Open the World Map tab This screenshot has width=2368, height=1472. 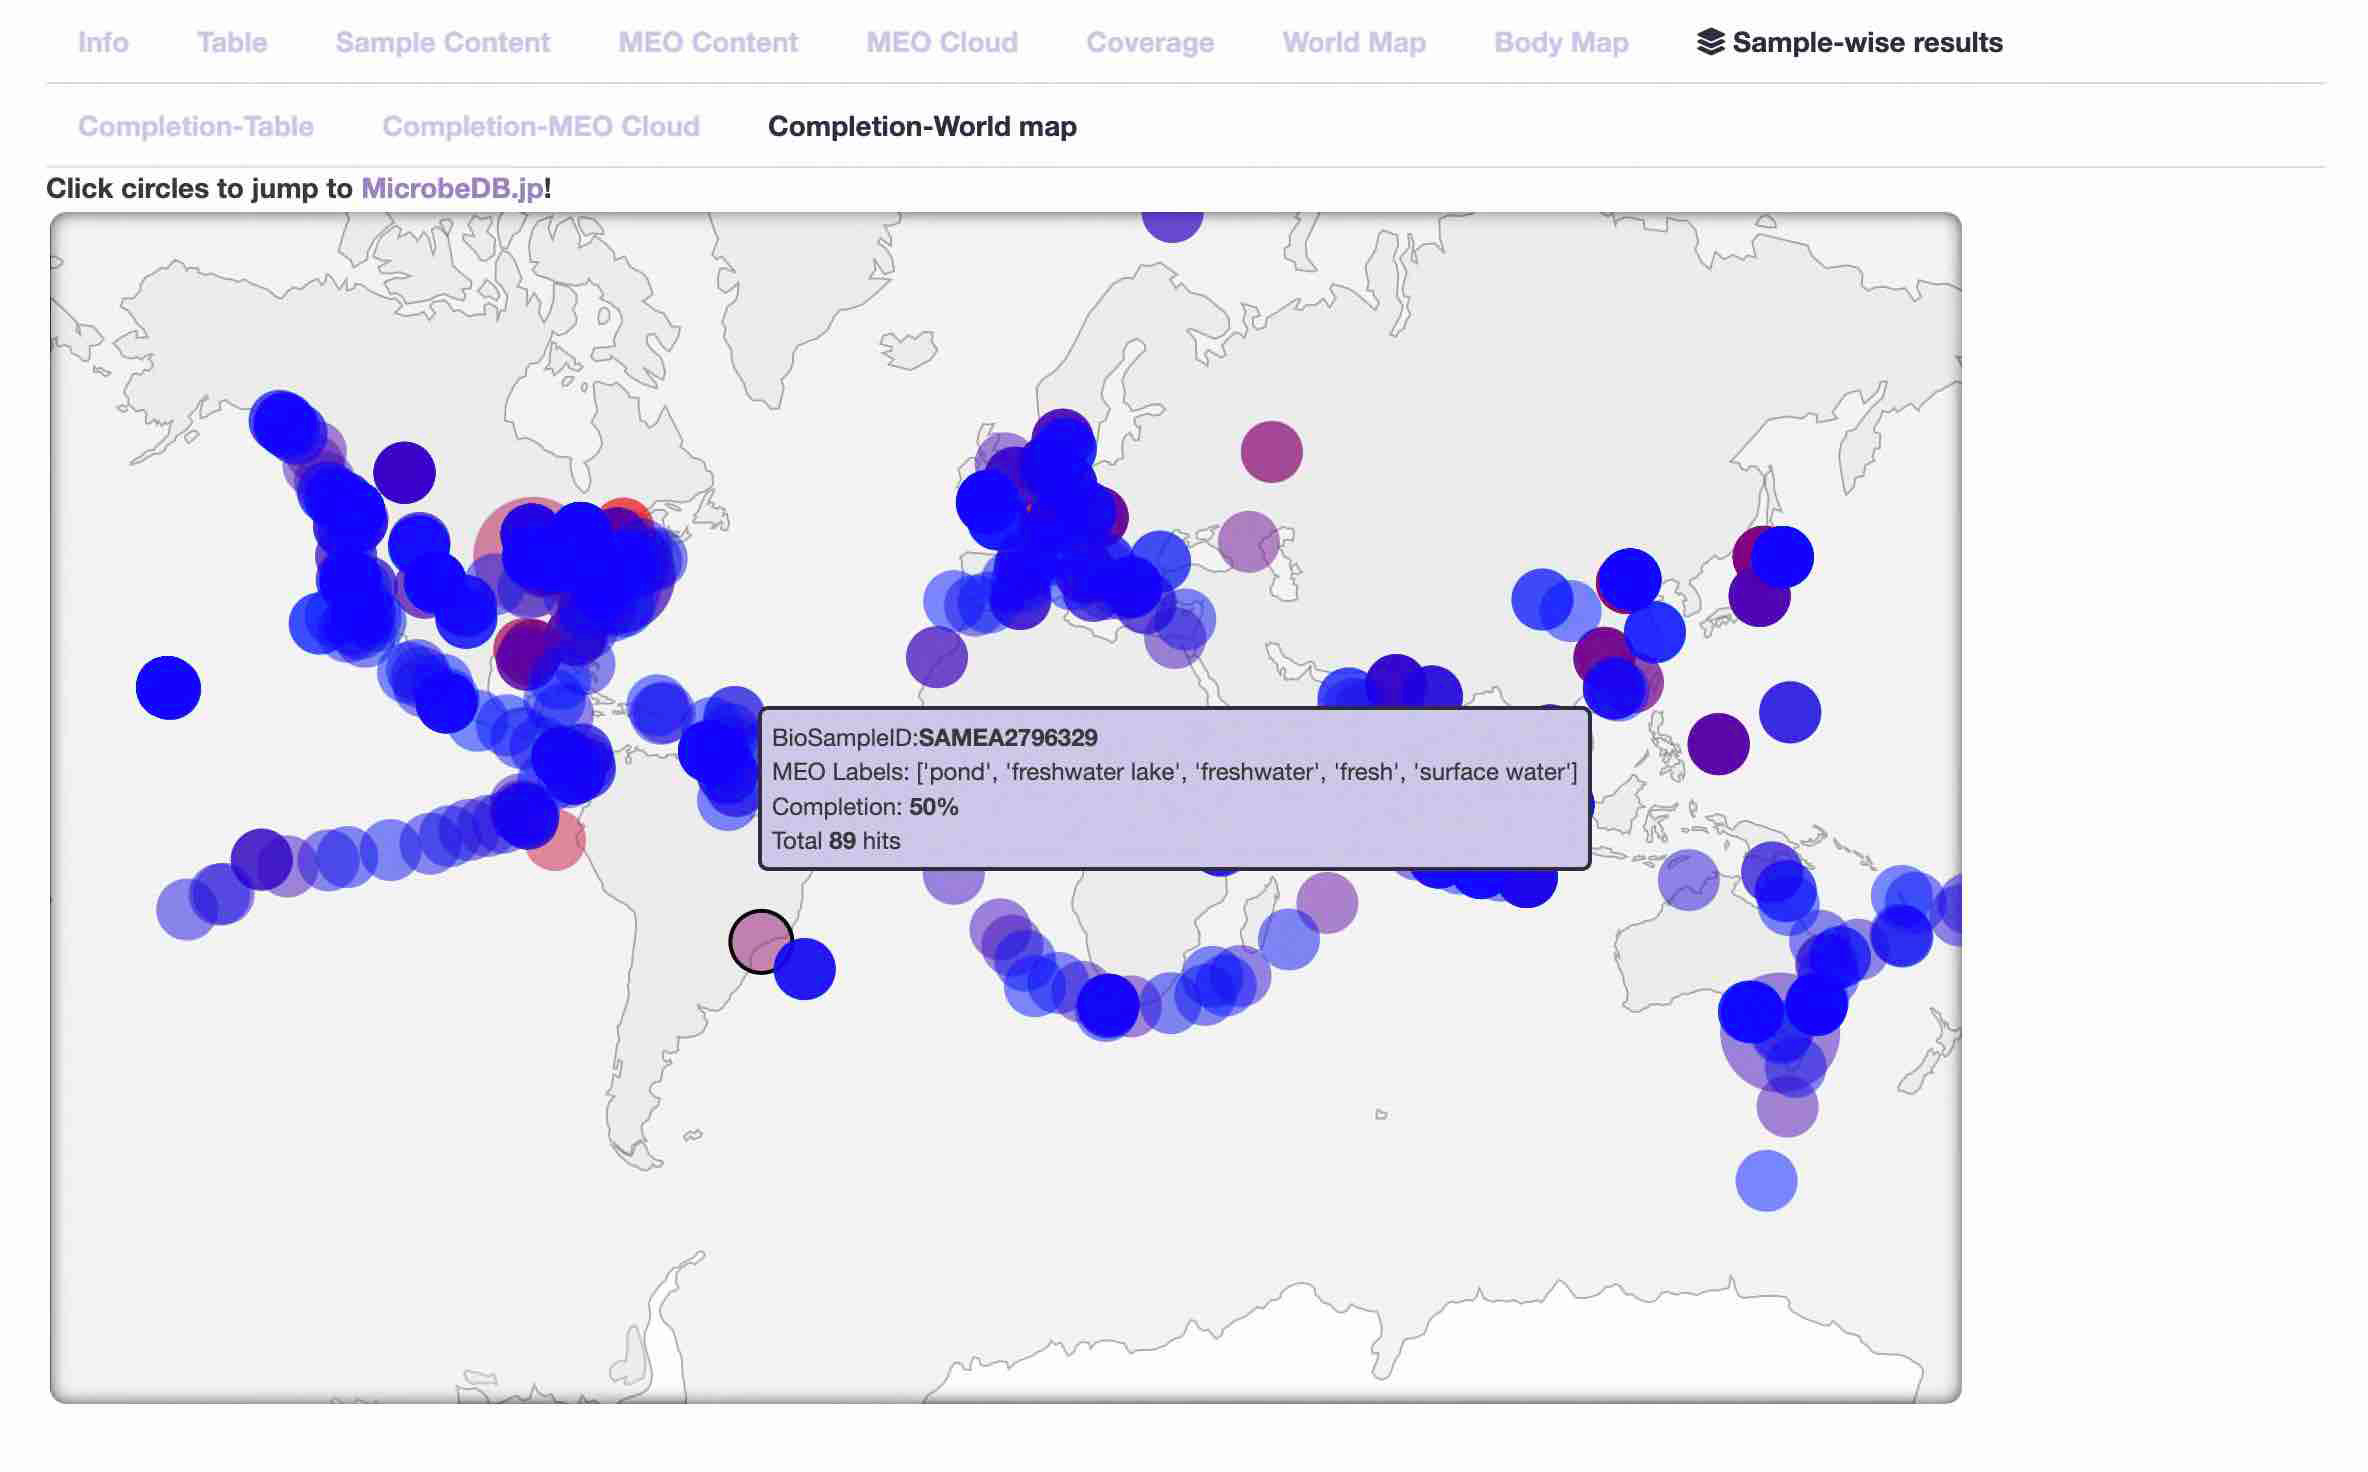[1353, 42]
